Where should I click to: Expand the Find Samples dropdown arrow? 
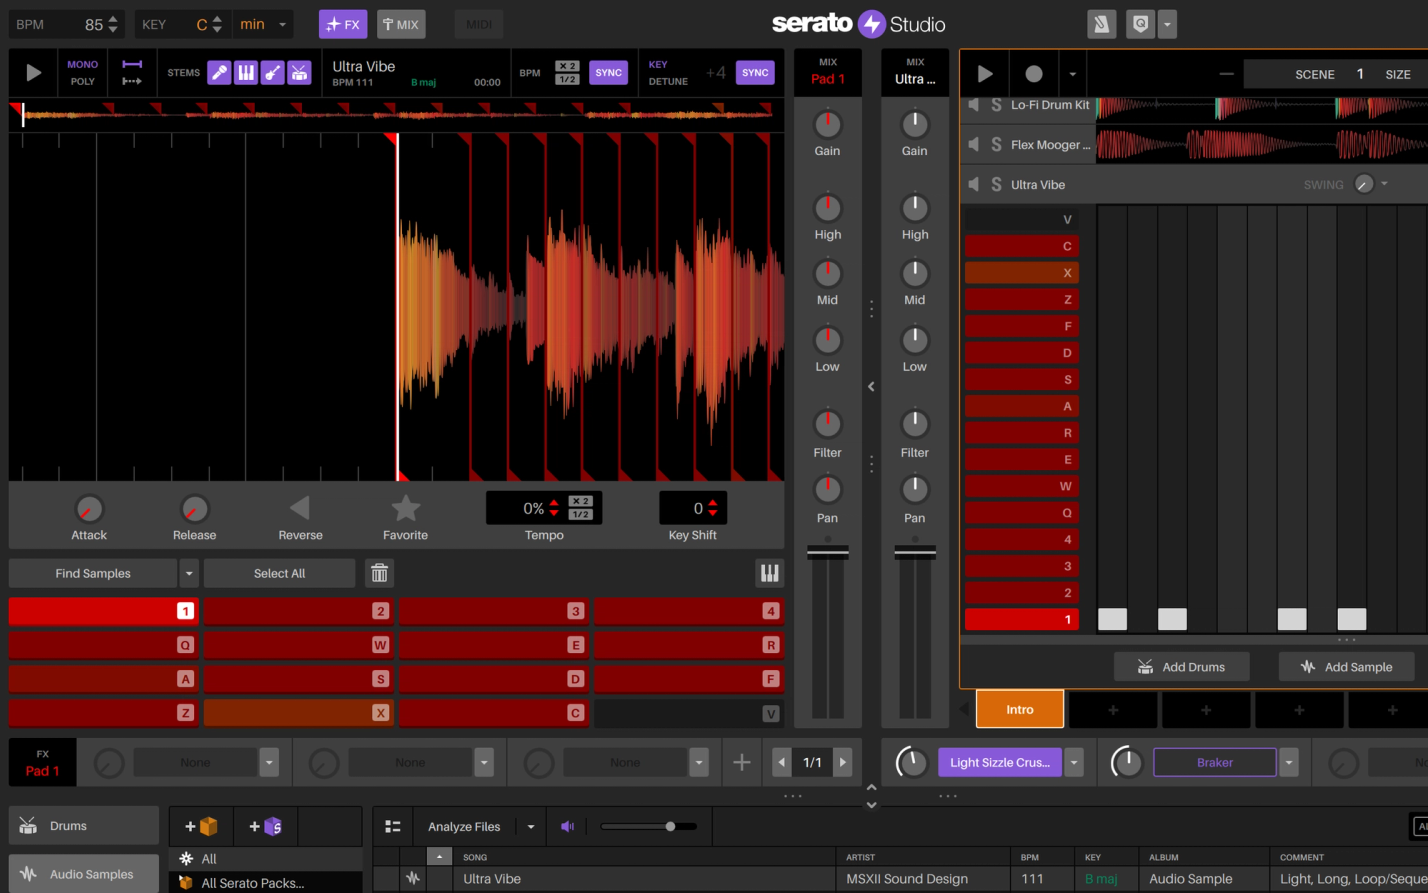[x=188, y=572]
